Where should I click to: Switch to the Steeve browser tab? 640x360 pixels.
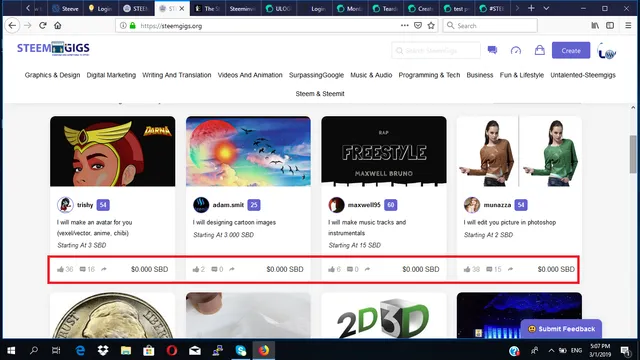coord(66,8)
